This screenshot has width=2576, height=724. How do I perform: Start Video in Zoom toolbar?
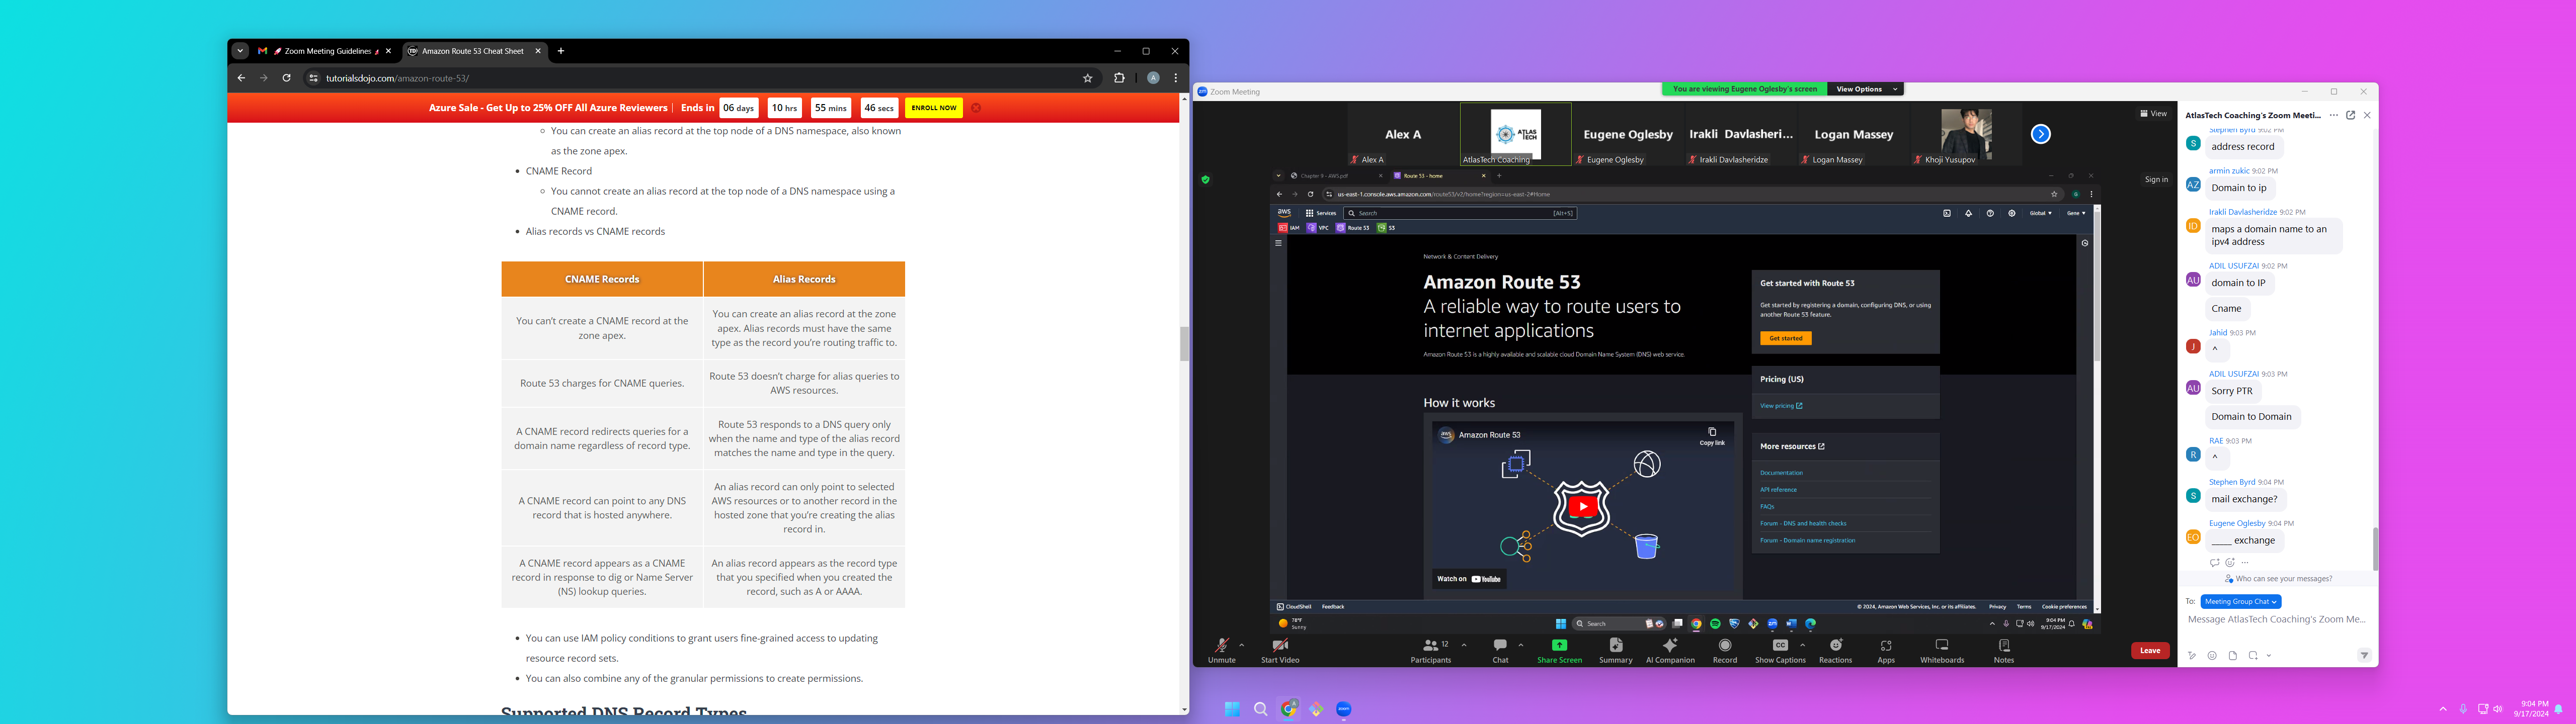(1279, 647)
